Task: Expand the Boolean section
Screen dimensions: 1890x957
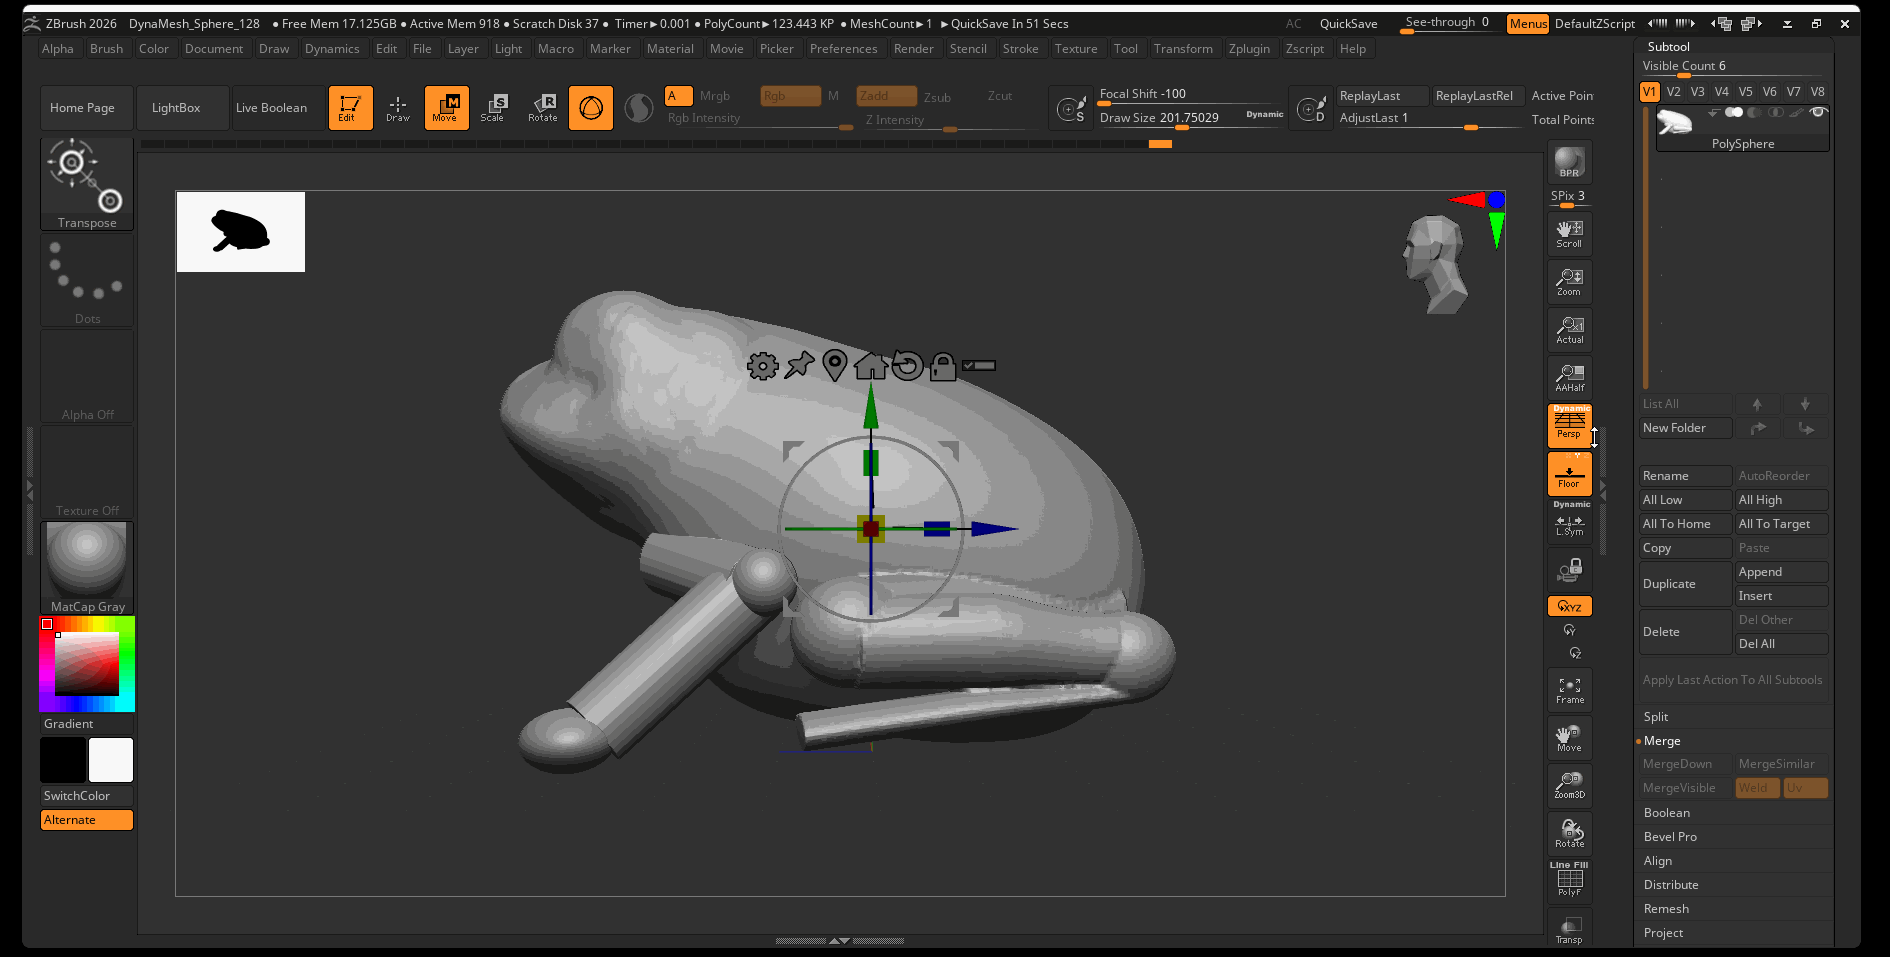Action: (x=1666, y=813)
